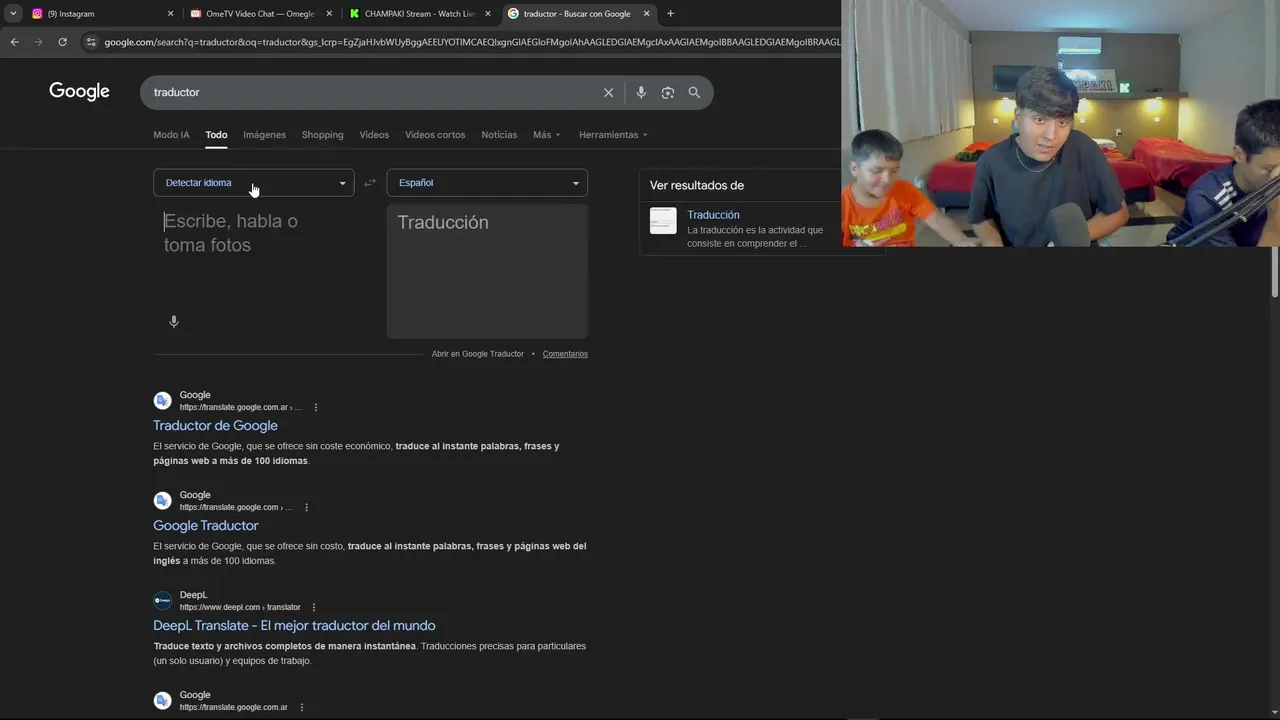Open tab search dropdown arrow
Screen dimensions: 1280x720
point(13,14)
